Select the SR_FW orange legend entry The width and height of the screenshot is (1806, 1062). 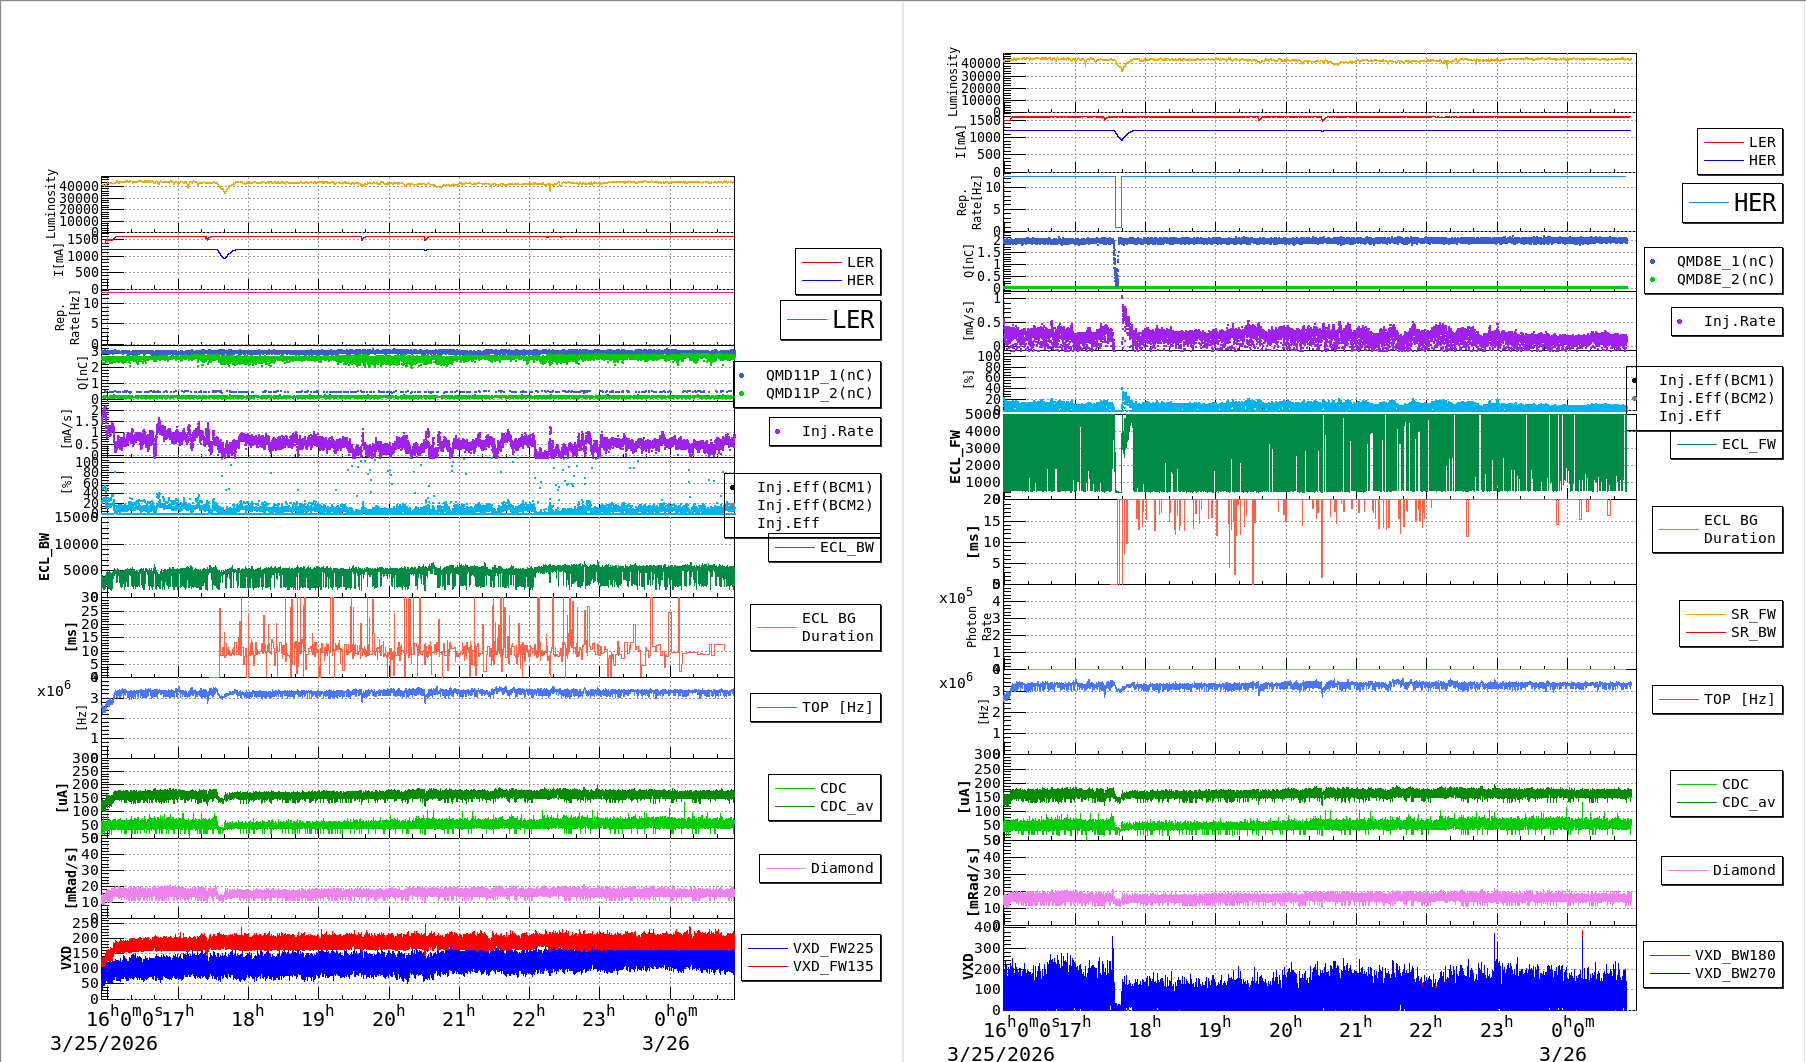[x=1752, y=614]
